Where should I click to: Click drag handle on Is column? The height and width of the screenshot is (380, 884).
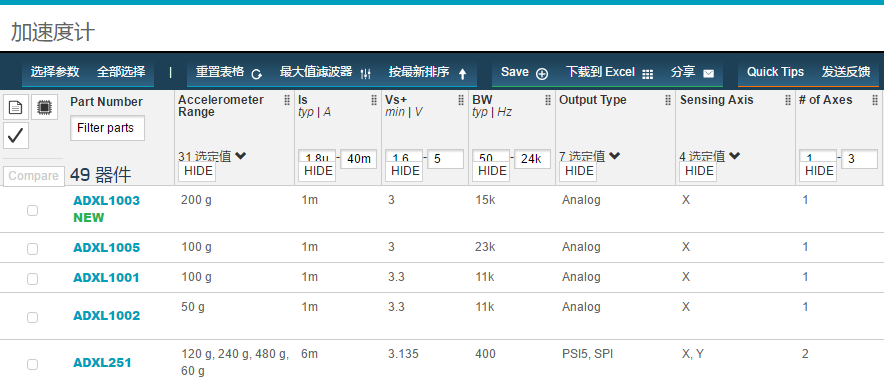pyautogui.click(x=374, y=100)
